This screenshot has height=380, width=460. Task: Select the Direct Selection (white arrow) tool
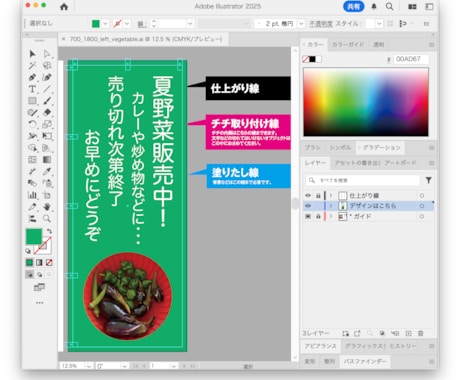pyautogui.click(x=47, y=54)
